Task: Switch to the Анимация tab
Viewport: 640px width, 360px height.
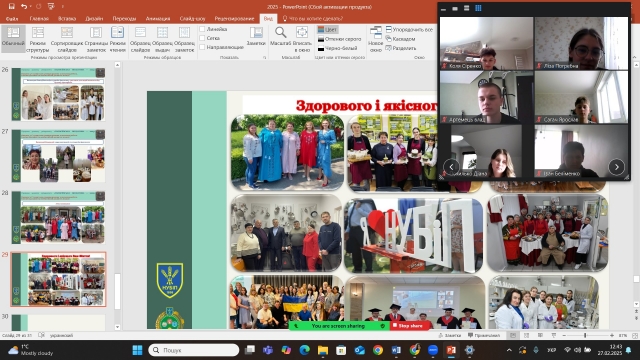Action: coord(158,18)
